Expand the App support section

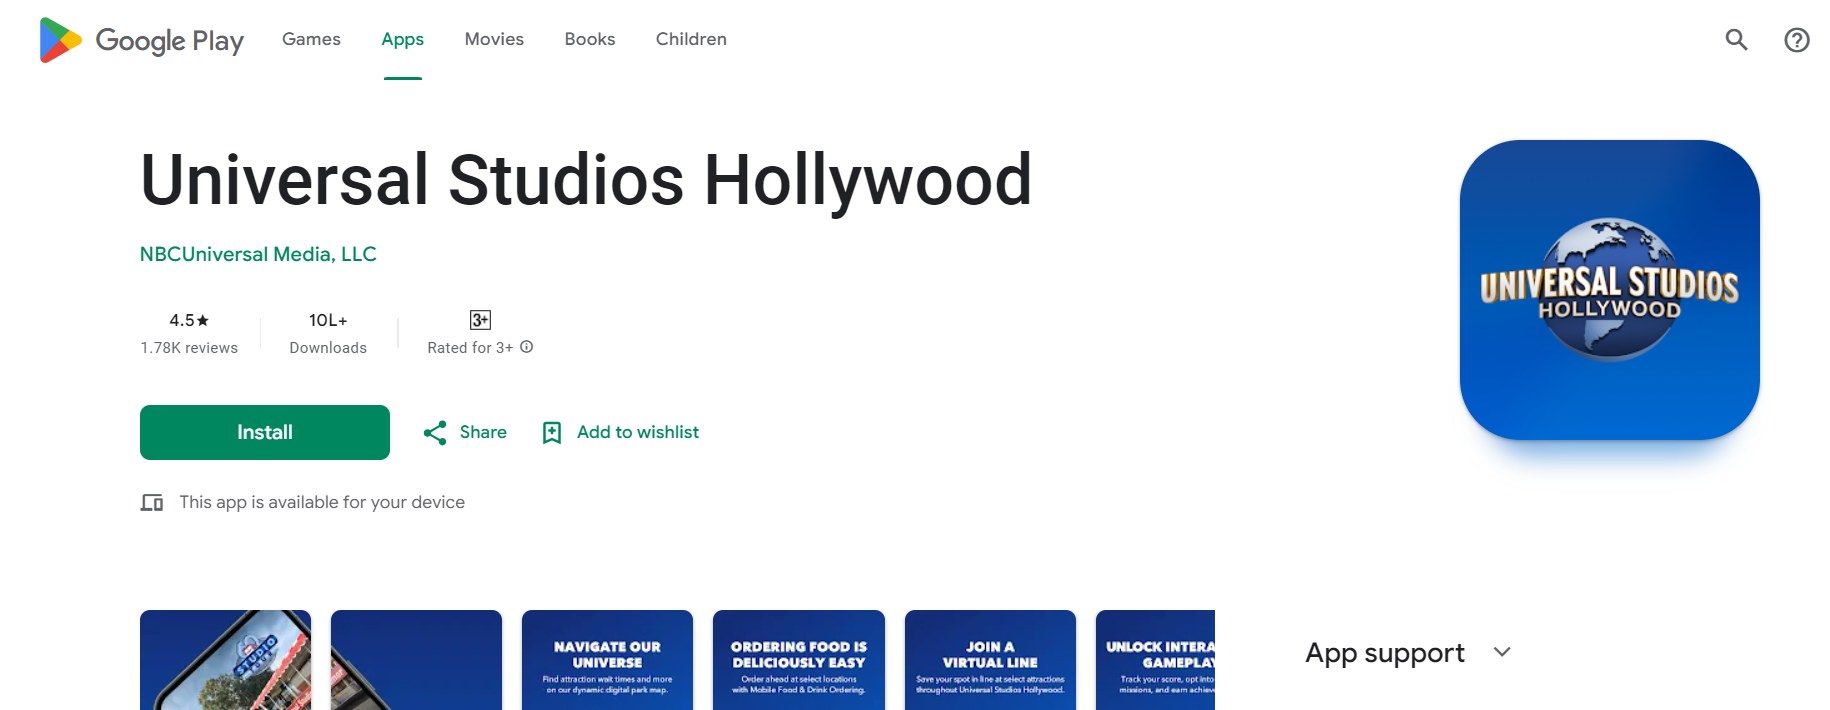tap(1408, 653)
